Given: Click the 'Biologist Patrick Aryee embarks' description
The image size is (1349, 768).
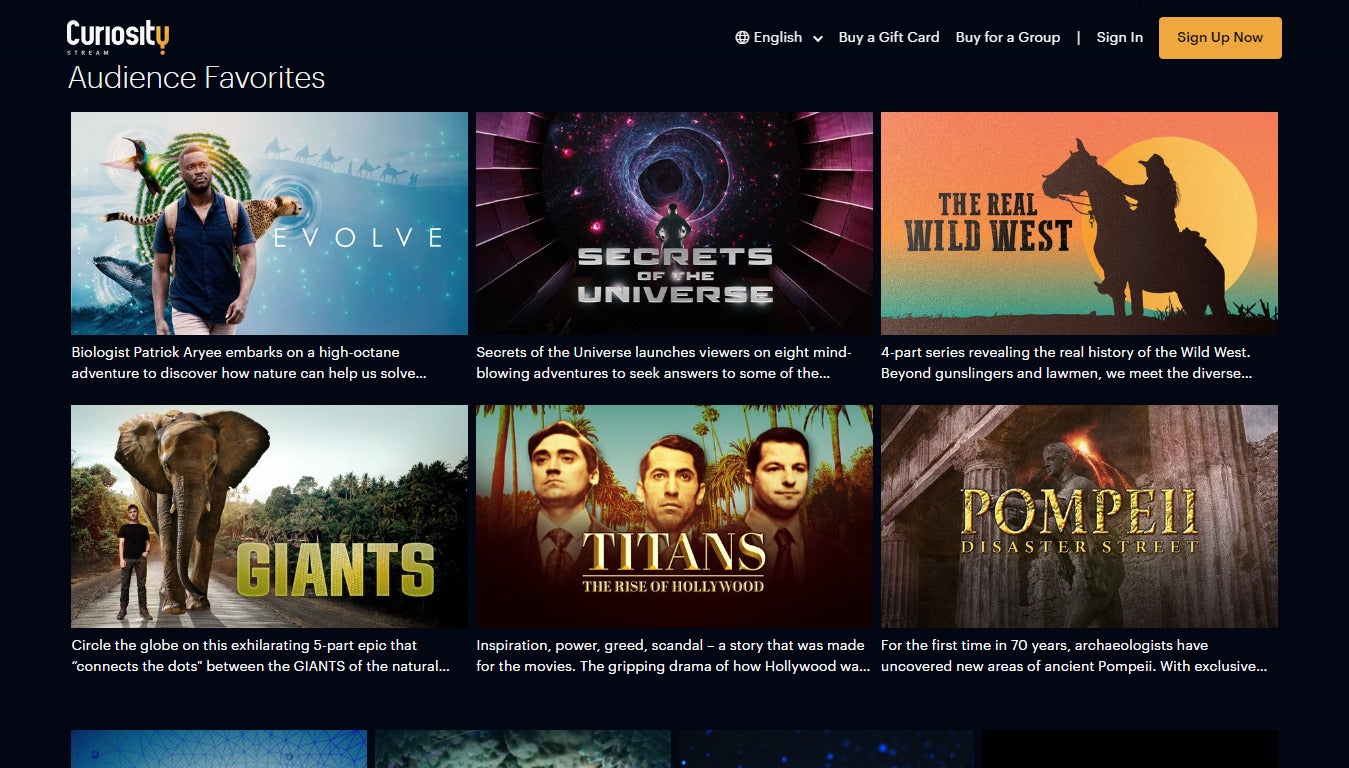Looking at the screenshot, I should [250, 363].
